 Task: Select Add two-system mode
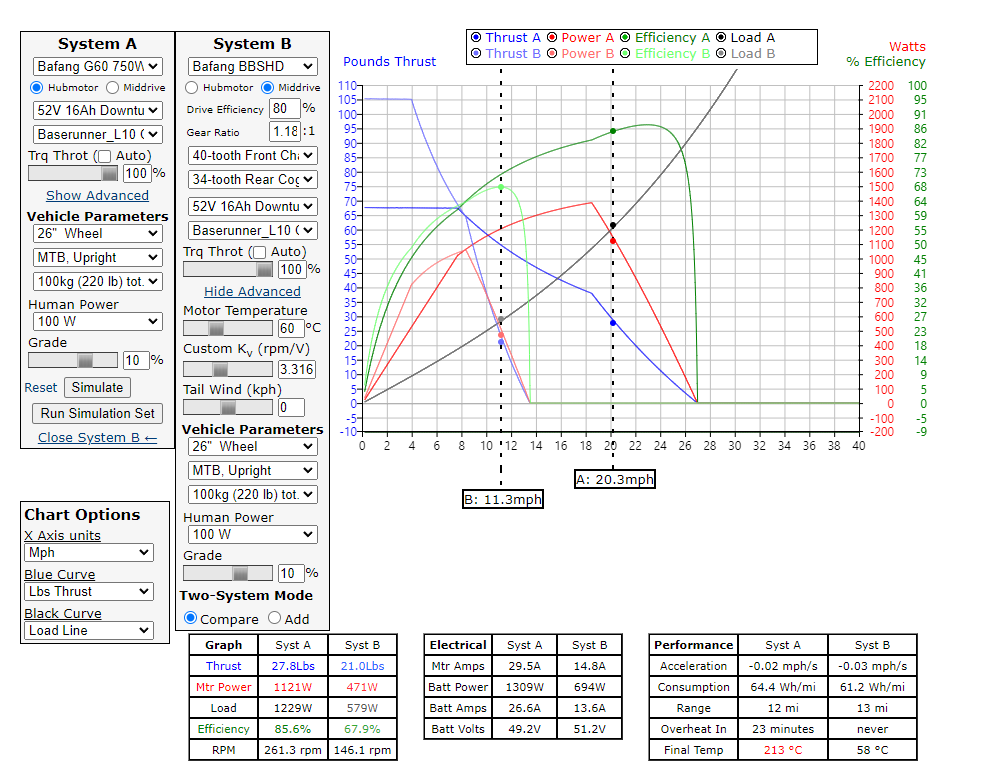[x=274, y=619]
